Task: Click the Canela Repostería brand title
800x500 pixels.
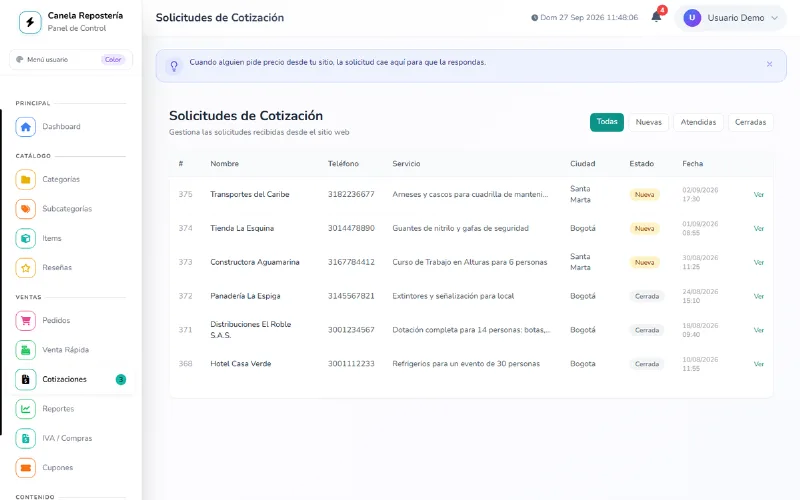Action: (85, 16)
